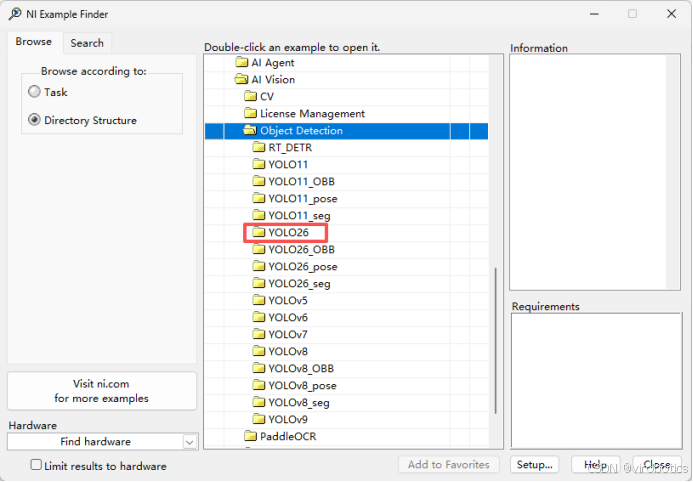The image size is (693, 482).
Task: Select the YOLO26_seg label
Action: (x=299, y=284)
